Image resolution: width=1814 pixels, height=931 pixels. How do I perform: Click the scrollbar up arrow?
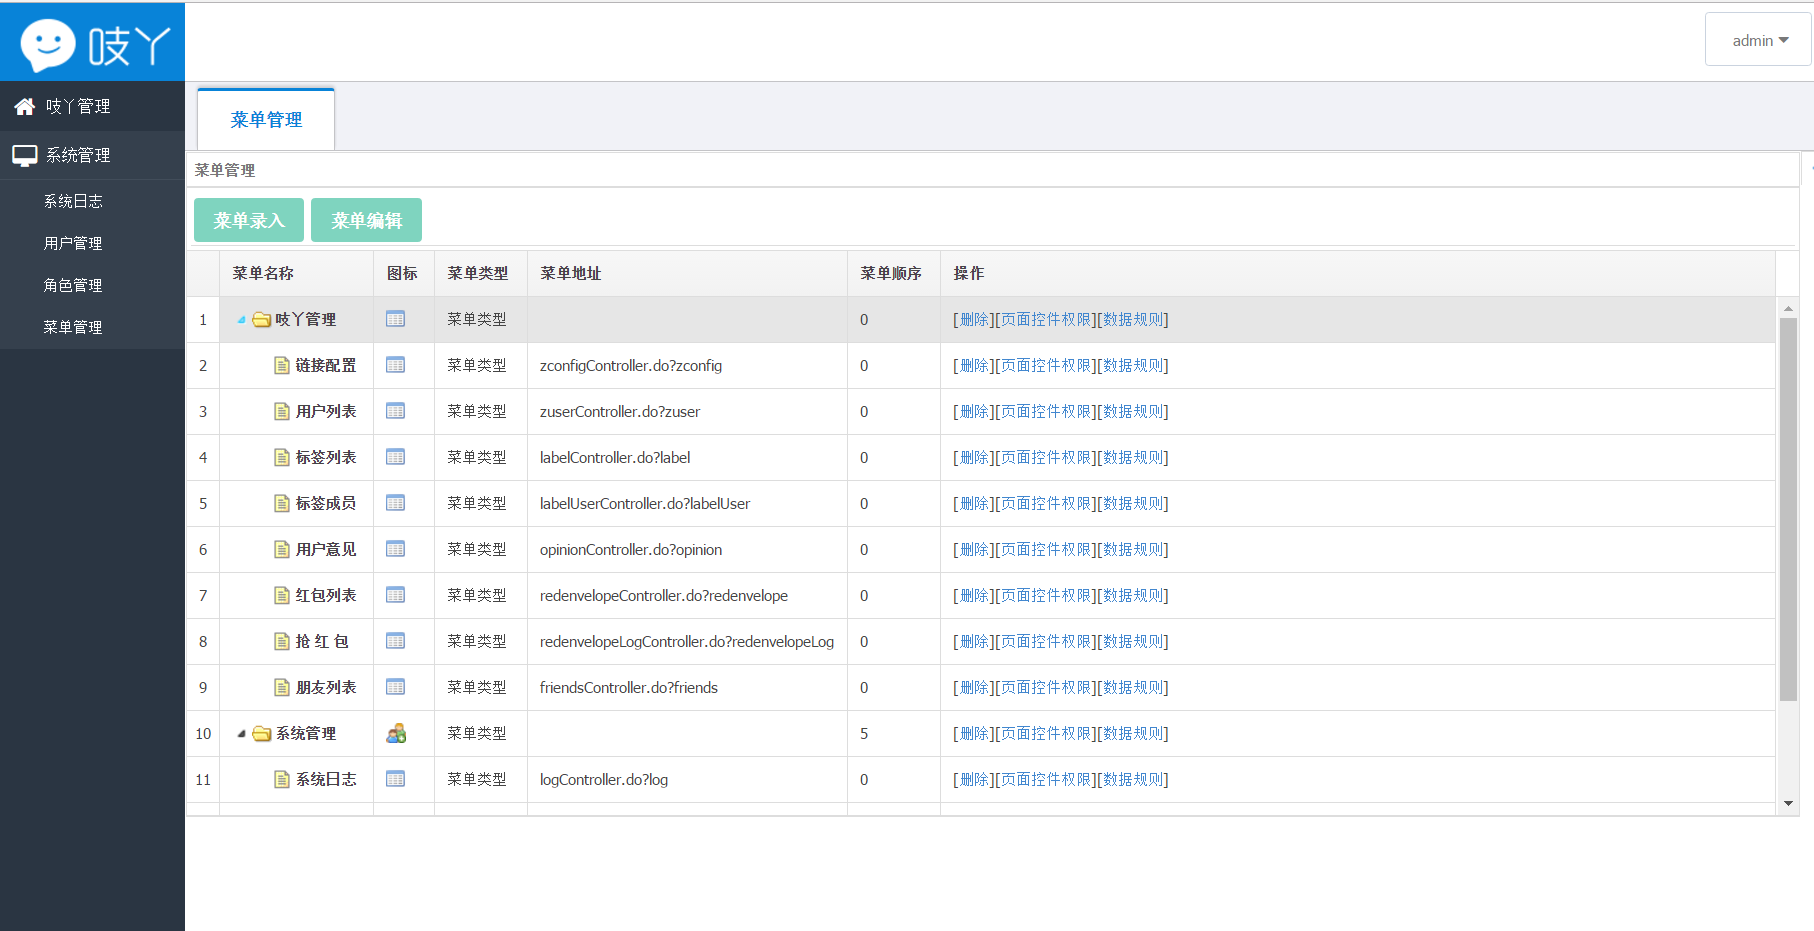(1788, 308)
